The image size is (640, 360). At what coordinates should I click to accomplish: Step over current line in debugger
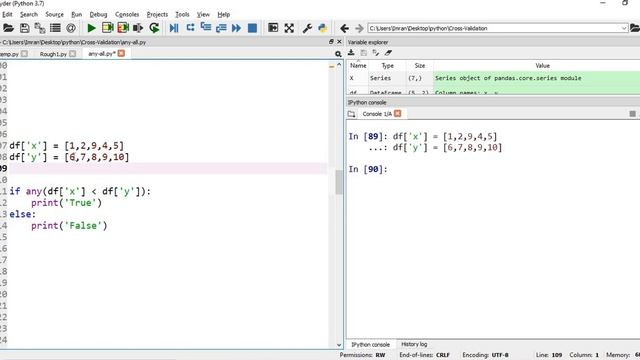coord(190,28)
